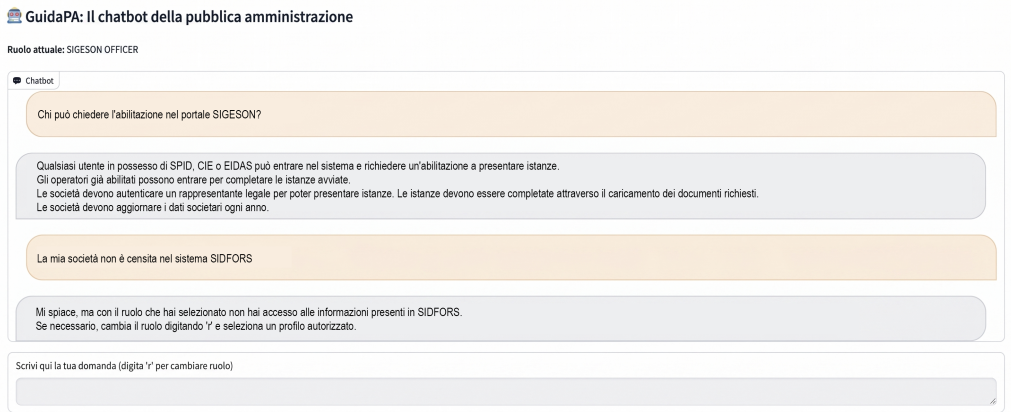Select the Chatbot label tab
This screenshot has height=418, width=1011.
tap(34, 81)
